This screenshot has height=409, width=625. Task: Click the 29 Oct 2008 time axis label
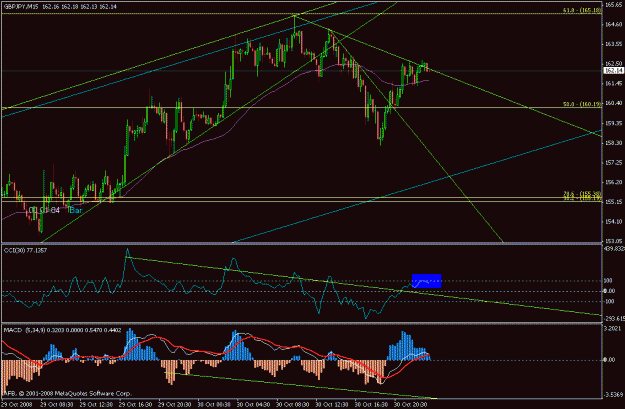pyautogui.click(x=15, y=405)
